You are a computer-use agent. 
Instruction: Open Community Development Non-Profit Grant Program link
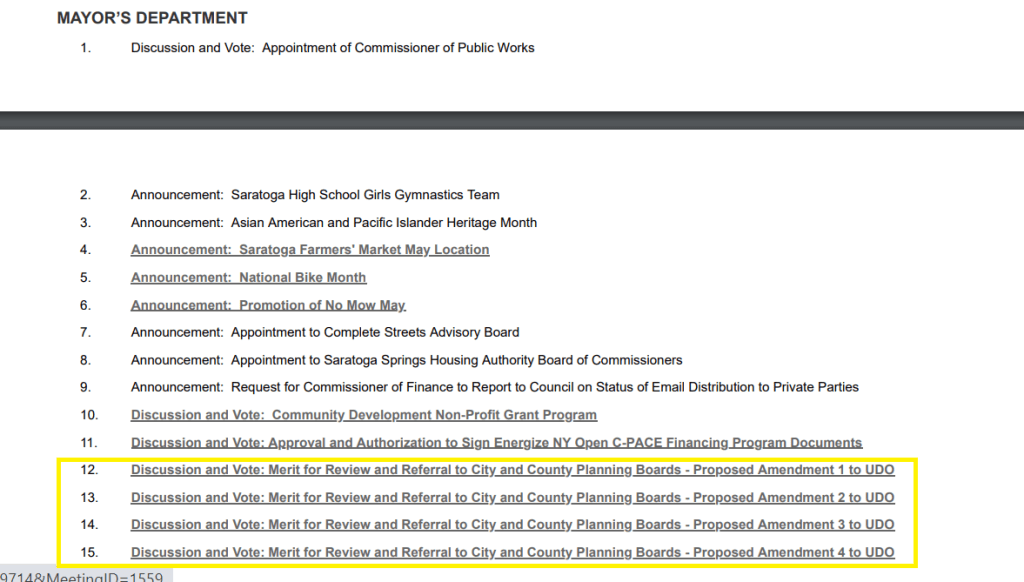pyautogui.click(x=364, y=415)
